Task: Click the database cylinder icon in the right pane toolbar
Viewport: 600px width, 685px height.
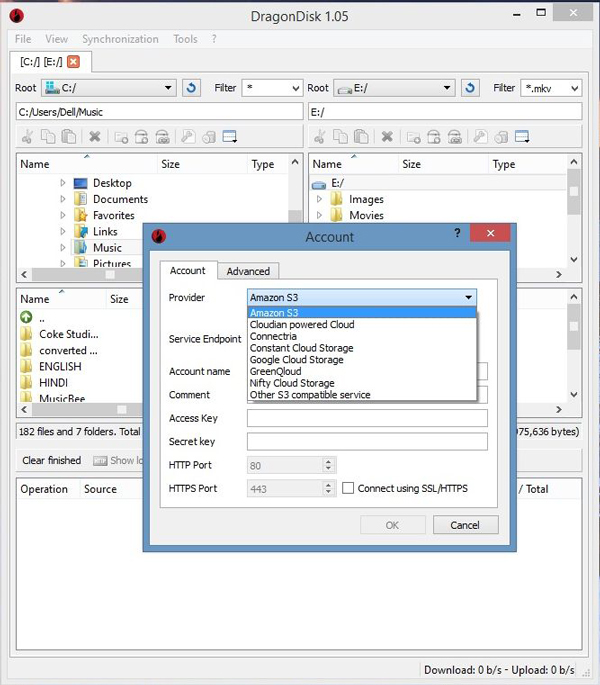Action: pos(501,137)
